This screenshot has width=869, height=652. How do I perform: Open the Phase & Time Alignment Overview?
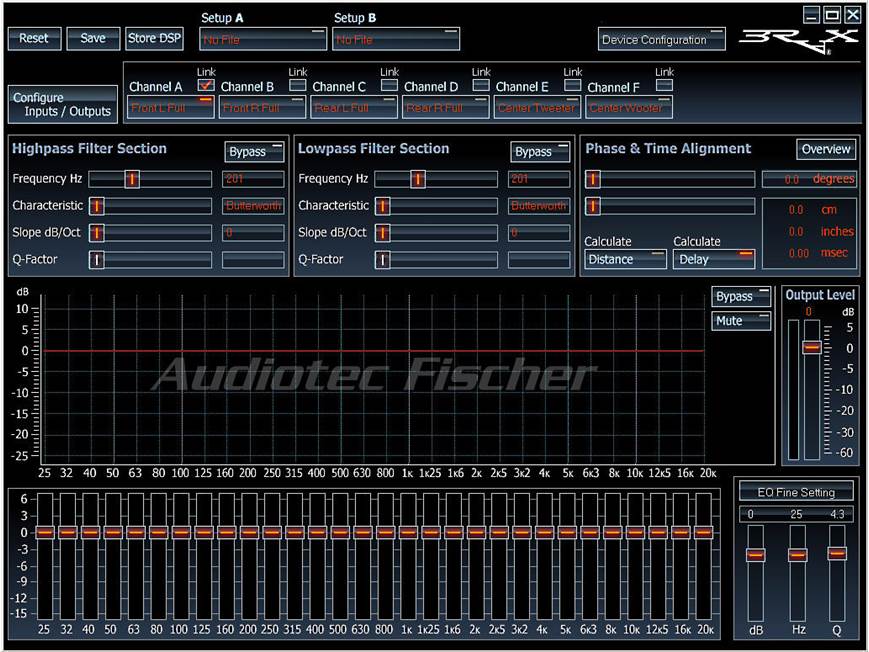[826, 149]
